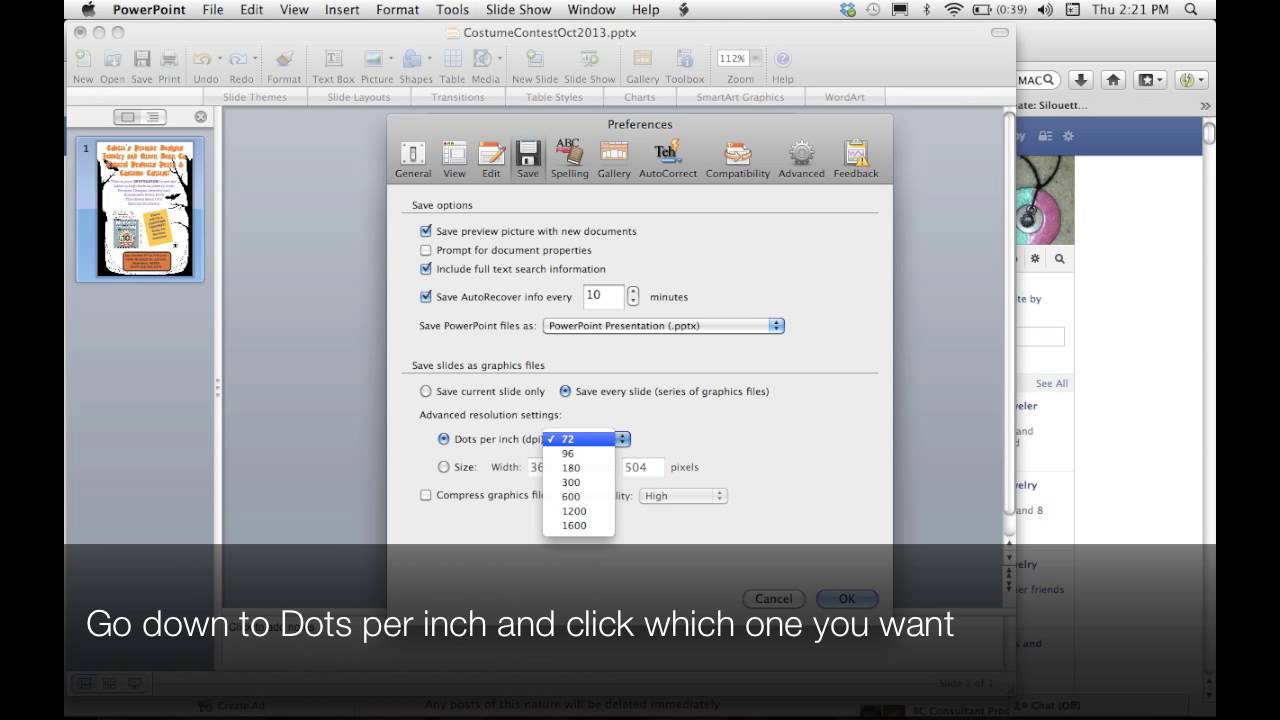Toggle Save preview picture with new documents
This screenshot has width=1280, height=720.
tap(426, 231)
